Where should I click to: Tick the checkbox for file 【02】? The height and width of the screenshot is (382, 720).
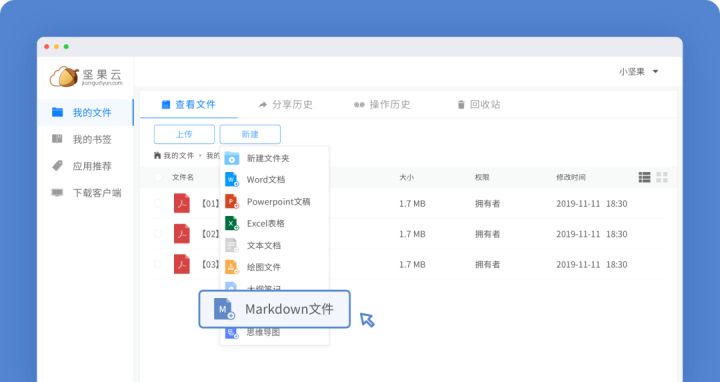click(x=158, y=234)
